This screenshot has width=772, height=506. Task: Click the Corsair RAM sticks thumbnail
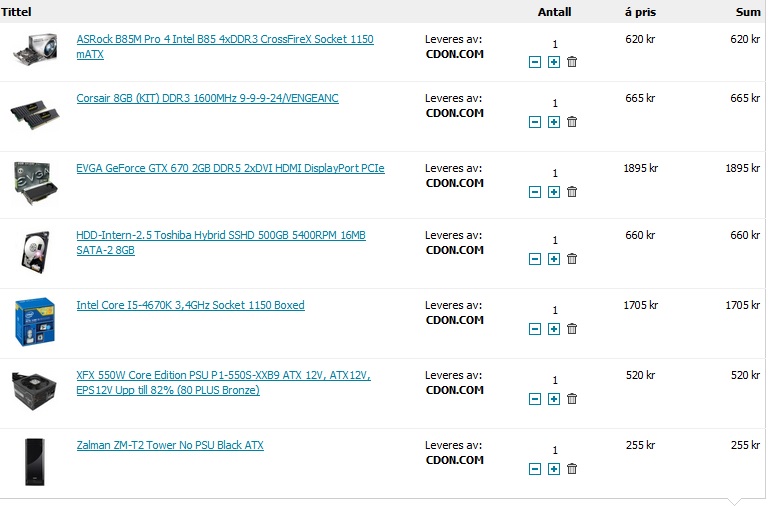point(35,114)
